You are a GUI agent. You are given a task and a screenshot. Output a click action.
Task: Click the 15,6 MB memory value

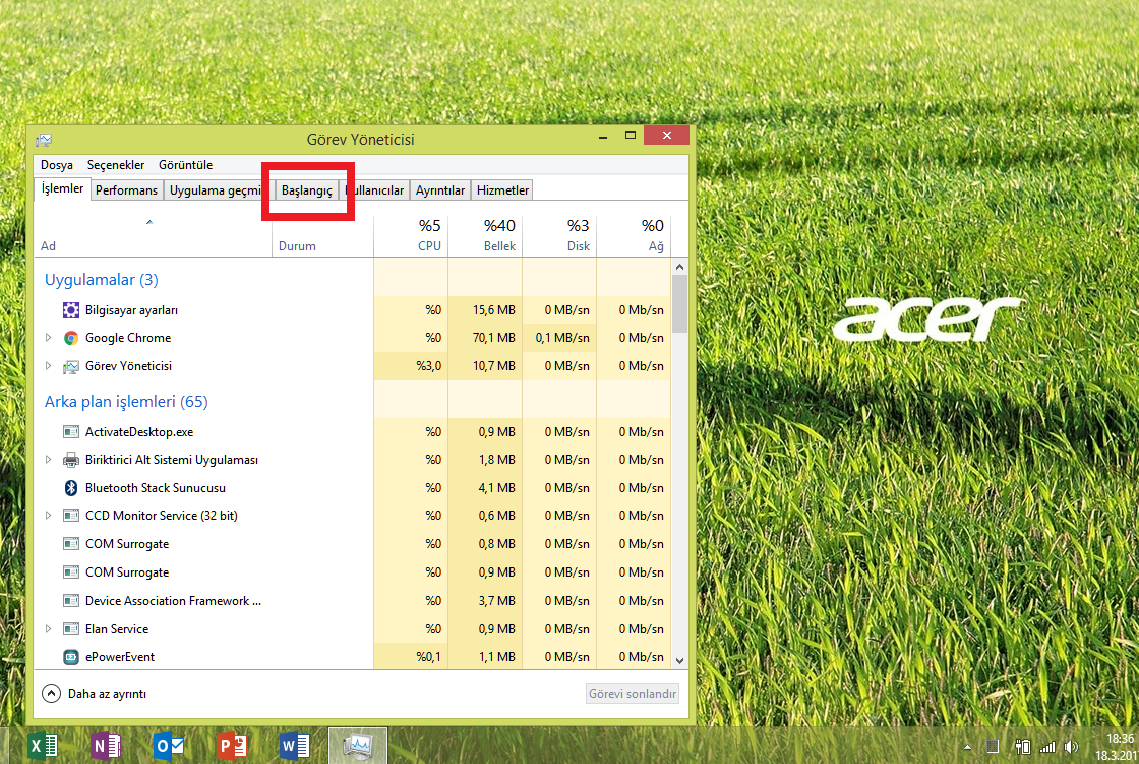[494, 310]
